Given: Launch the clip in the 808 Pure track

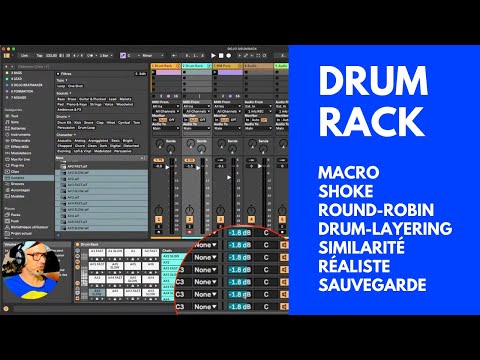Looking at the screenshot, I should [x=215, y=73].
